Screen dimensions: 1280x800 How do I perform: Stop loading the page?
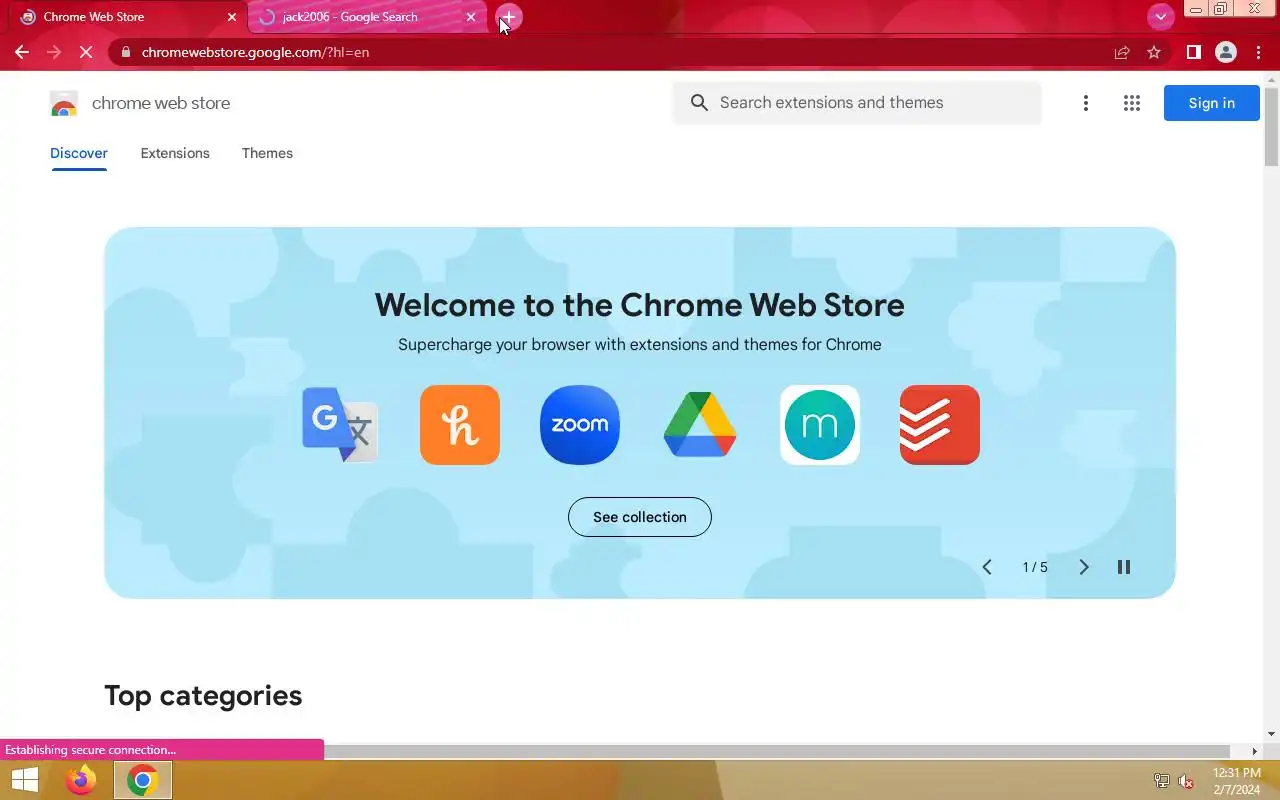(x=86, y=52)
